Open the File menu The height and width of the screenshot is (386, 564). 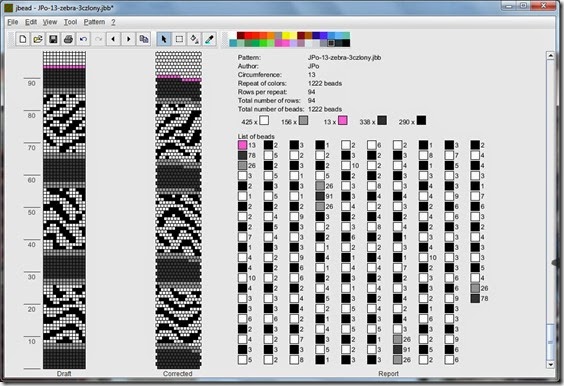(13, 22)
